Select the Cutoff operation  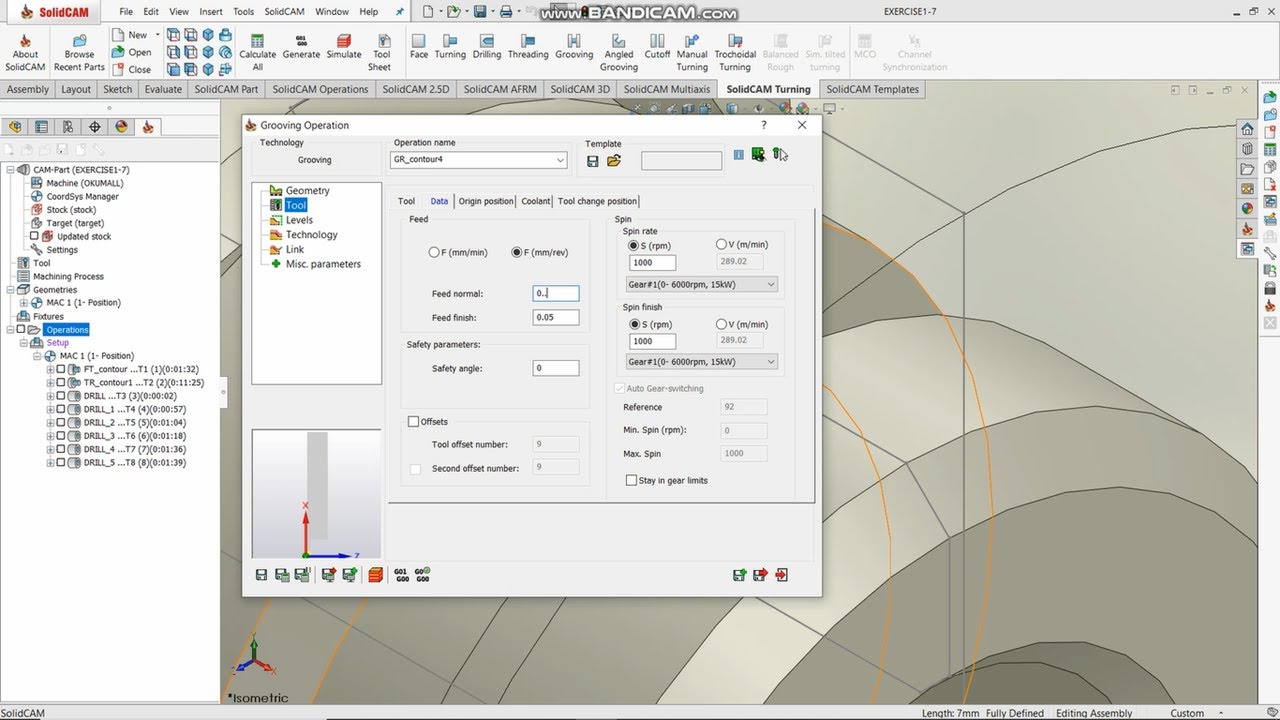657,47
